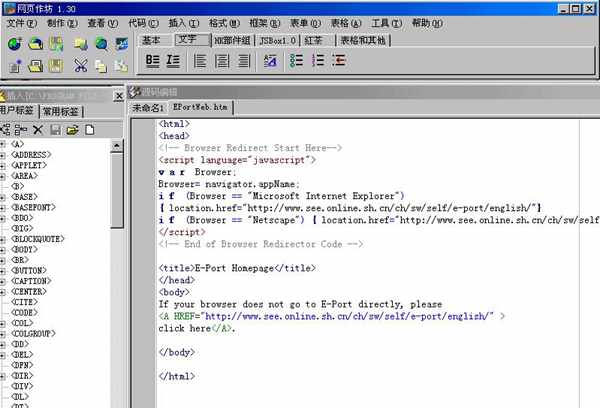Align text left
Image resolution: width=600 pixels, height=408 pixels.
point(200,61)
